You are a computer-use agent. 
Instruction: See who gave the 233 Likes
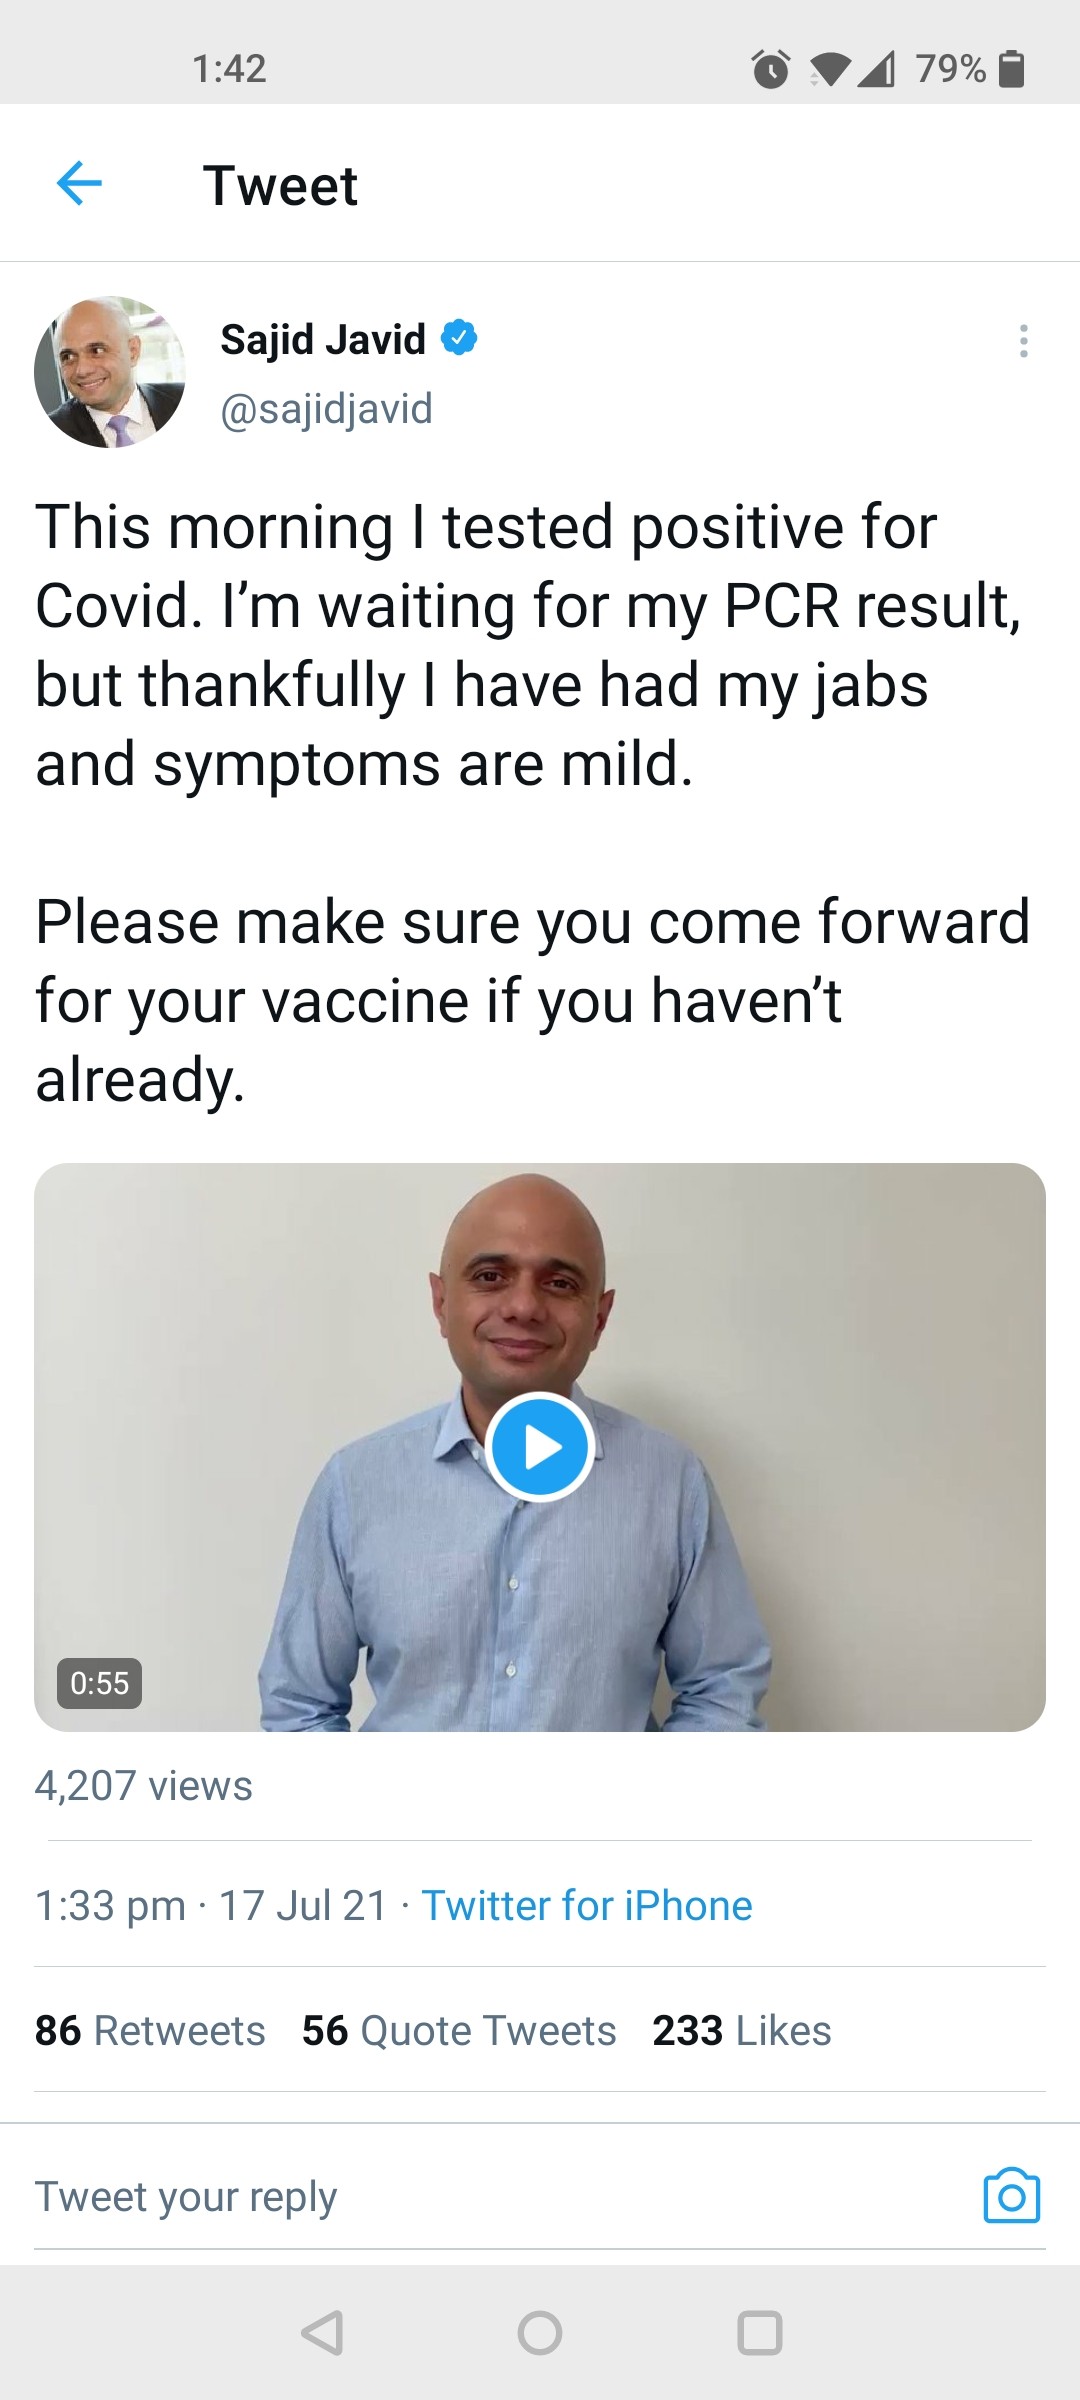coord(740,2029)
